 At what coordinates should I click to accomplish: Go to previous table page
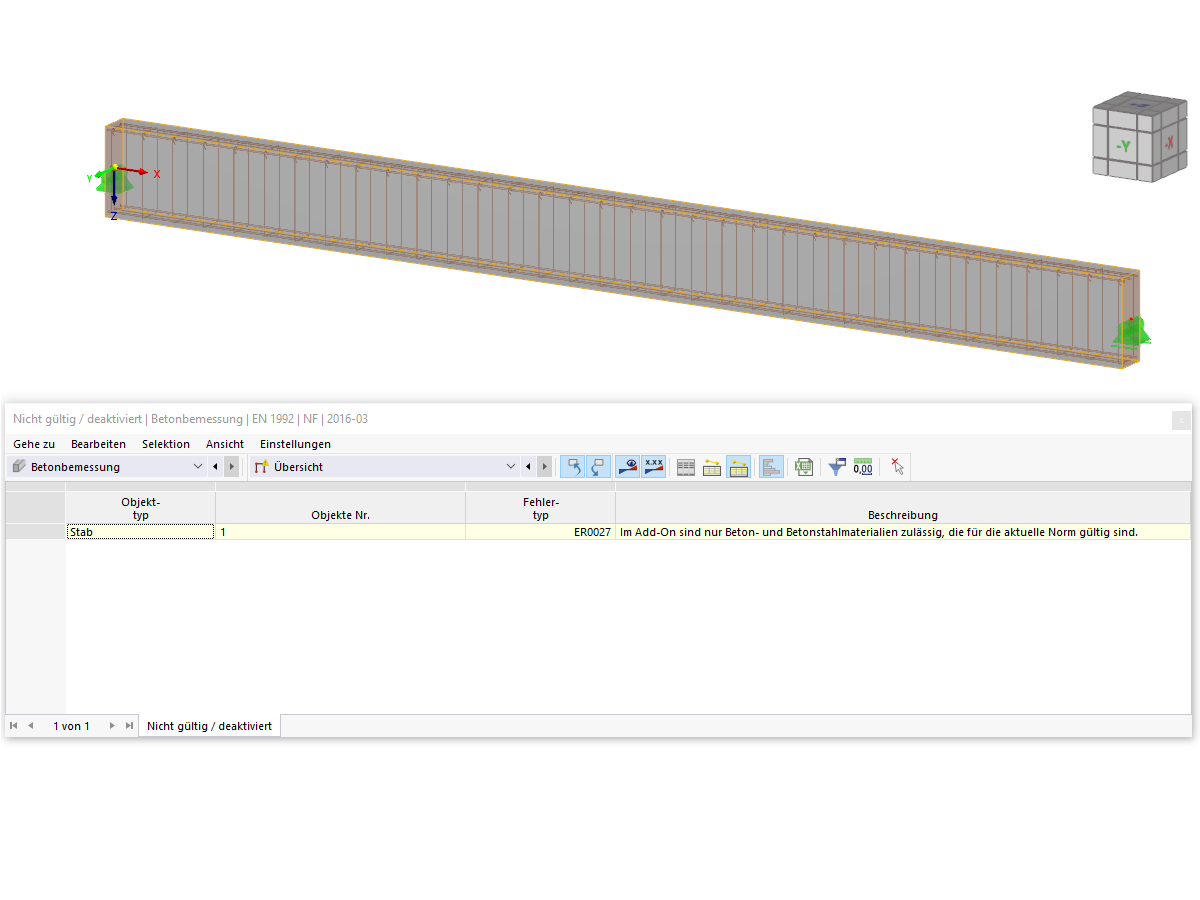pyautogui.click(x=30, y=726)
